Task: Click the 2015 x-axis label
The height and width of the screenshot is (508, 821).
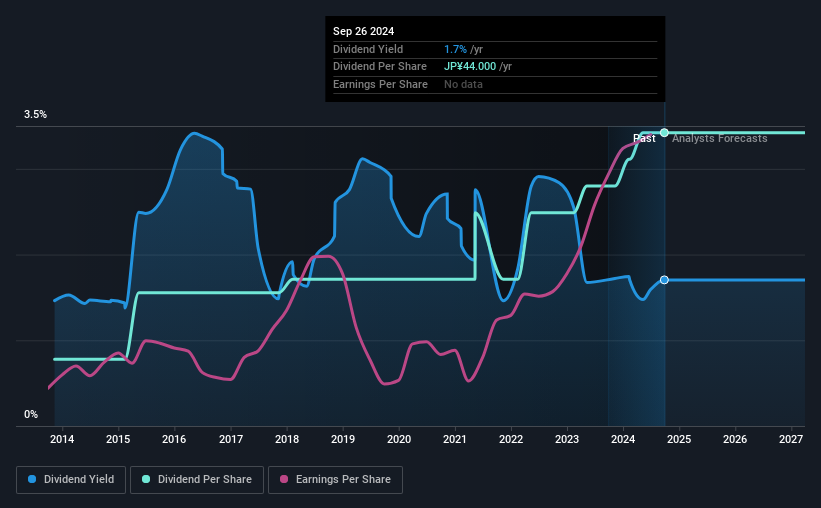Action: click(x=118, y=439)
